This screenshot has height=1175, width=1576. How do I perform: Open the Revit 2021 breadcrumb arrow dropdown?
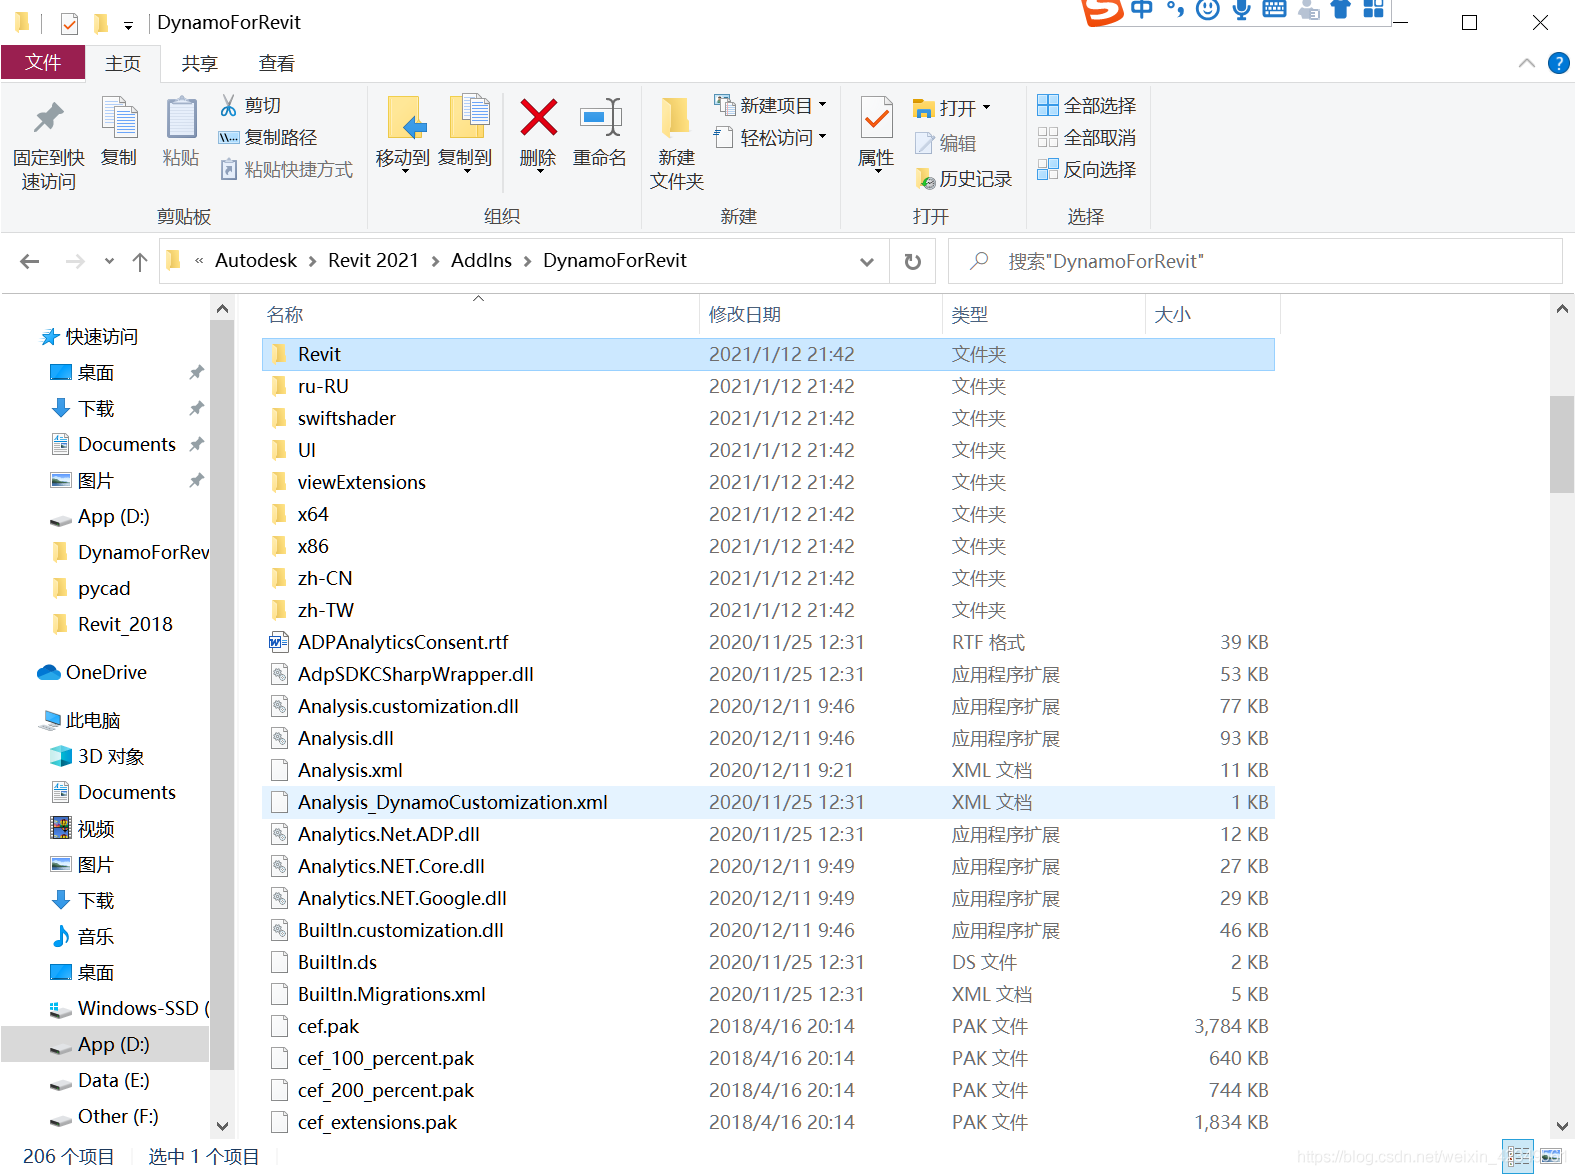[435, 261]
